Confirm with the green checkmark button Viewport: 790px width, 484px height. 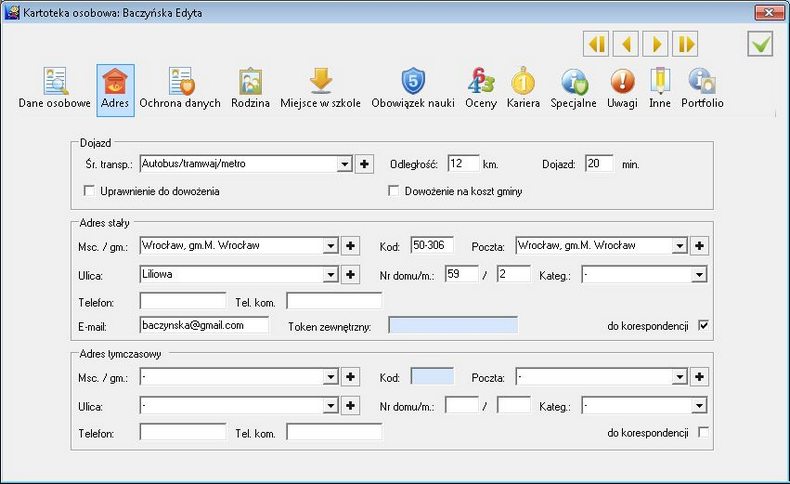pos(760,44)
